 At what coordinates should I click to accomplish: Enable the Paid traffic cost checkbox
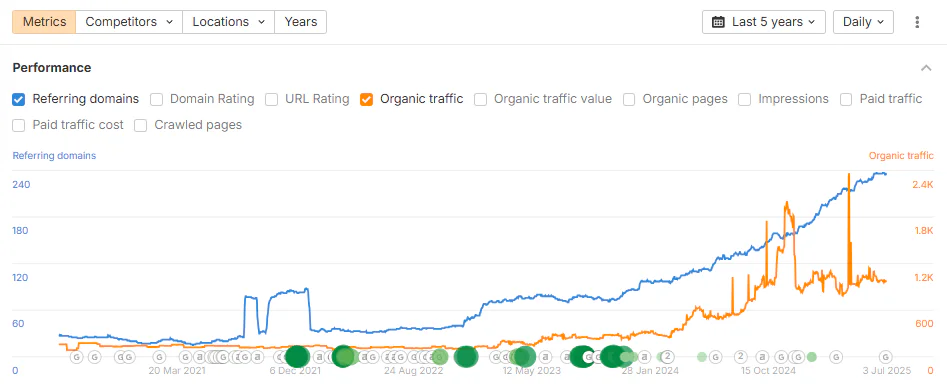coord(19,126)
